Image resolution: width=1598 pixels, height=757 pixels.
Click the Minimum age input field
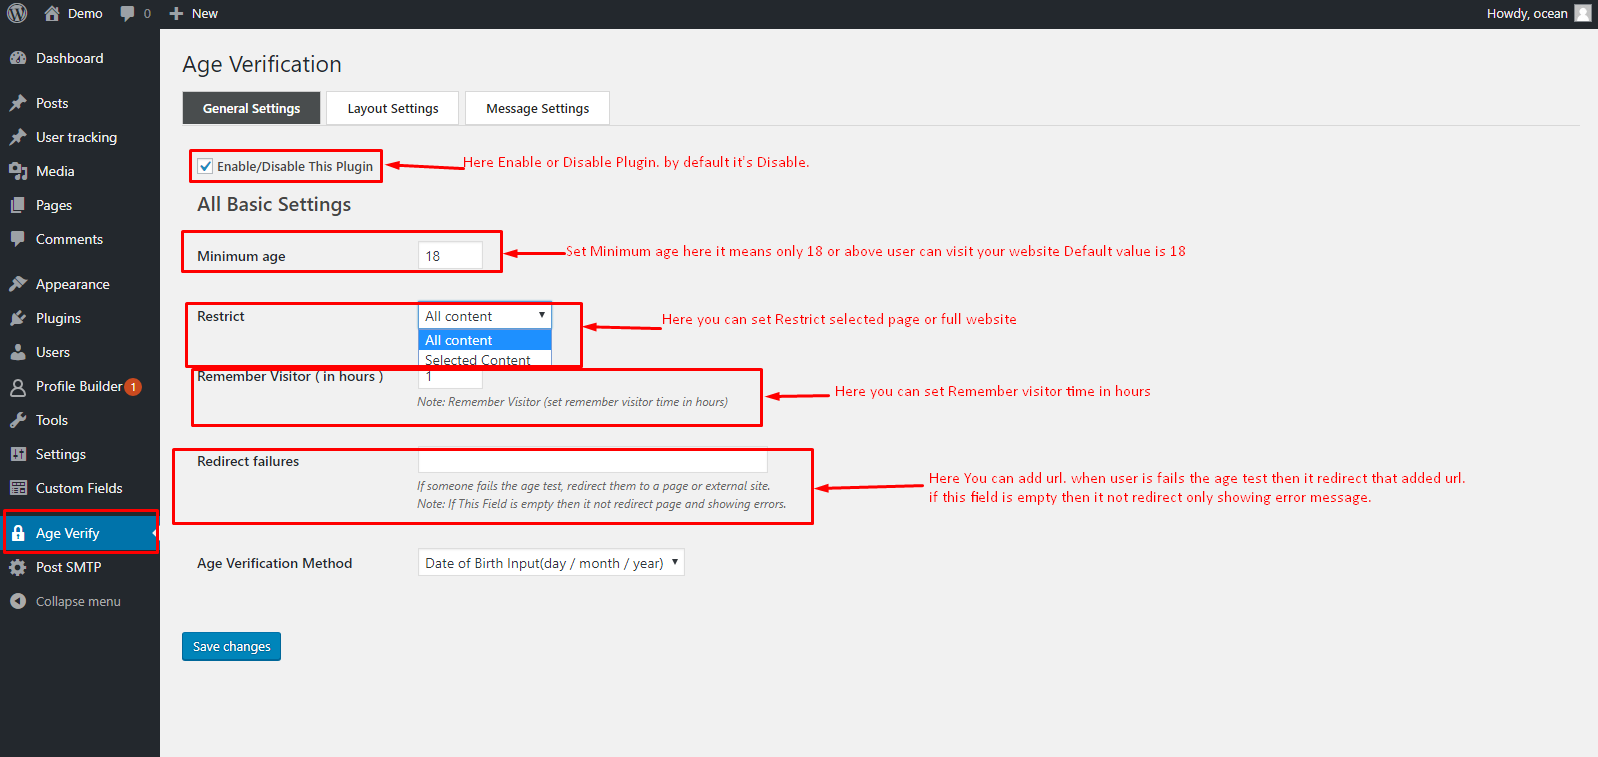(450, 256)
